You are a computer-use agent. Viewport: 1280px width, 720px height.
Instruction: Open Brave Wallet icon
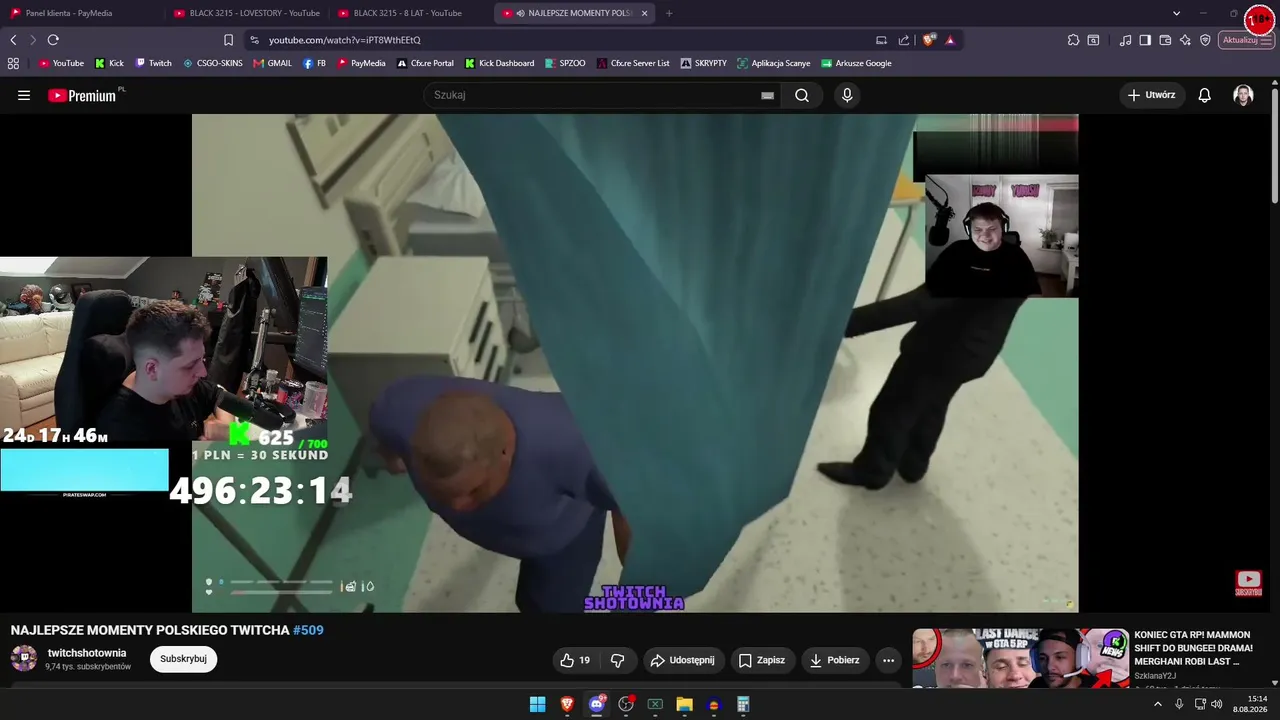click(x=1165, y=40)
